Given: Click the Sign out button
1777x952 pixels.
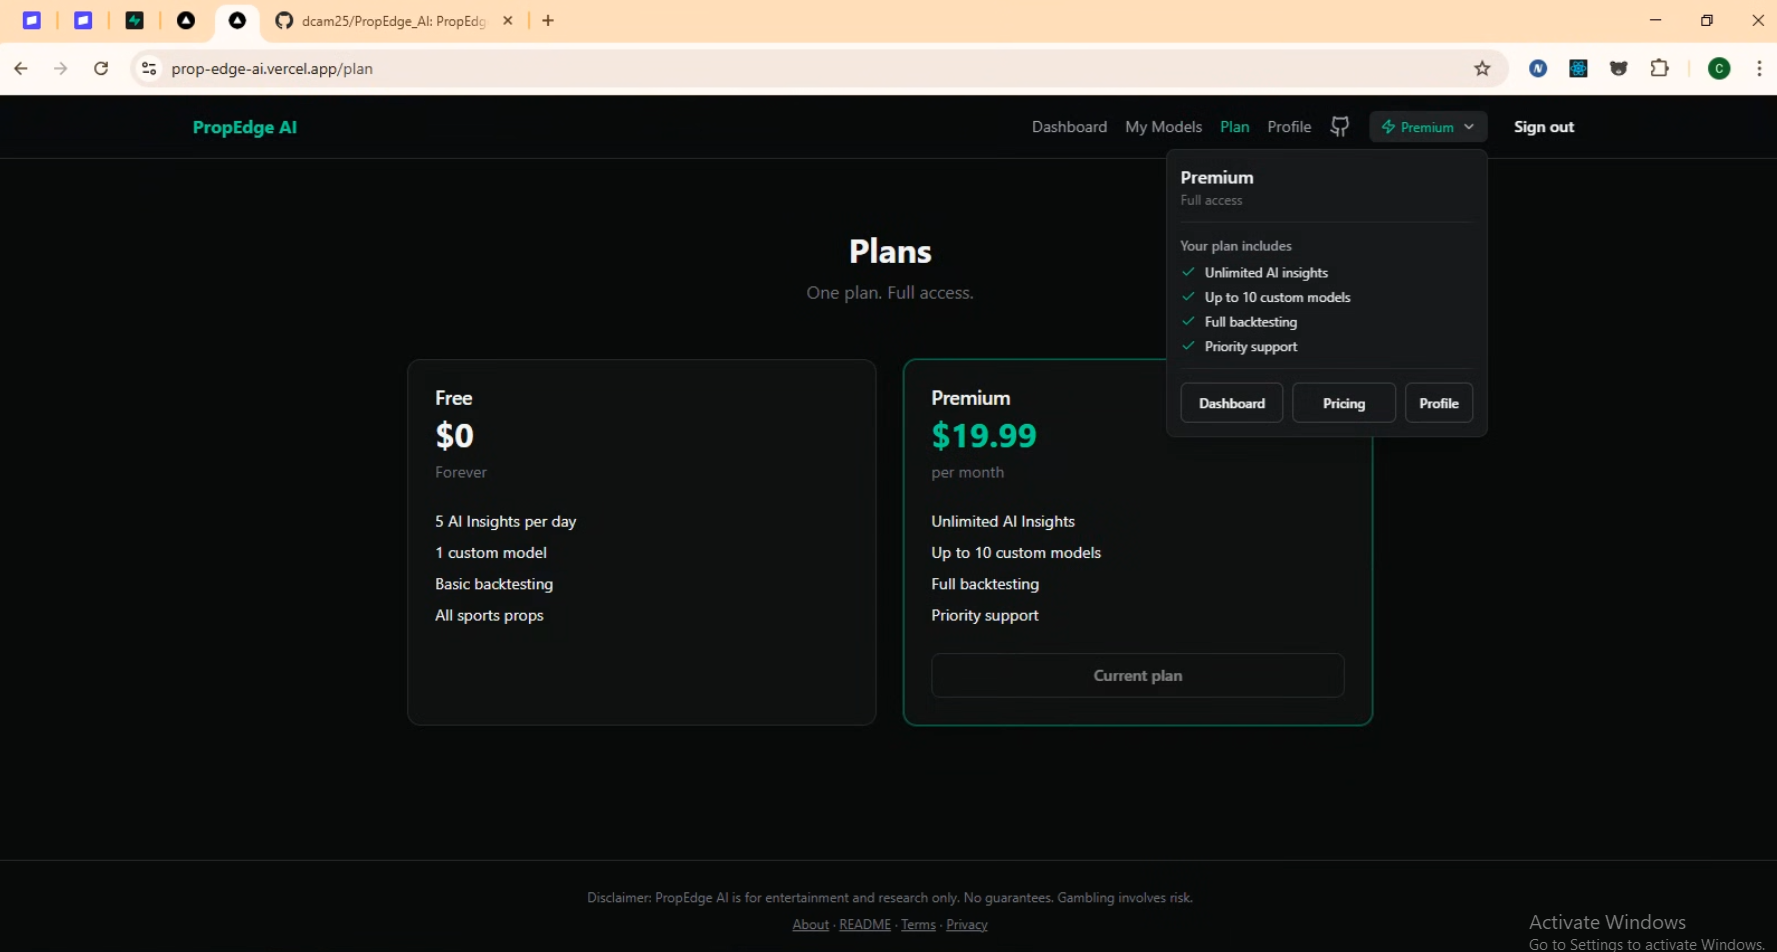Looking at the screenshot, I should (x=1543, y=127).
